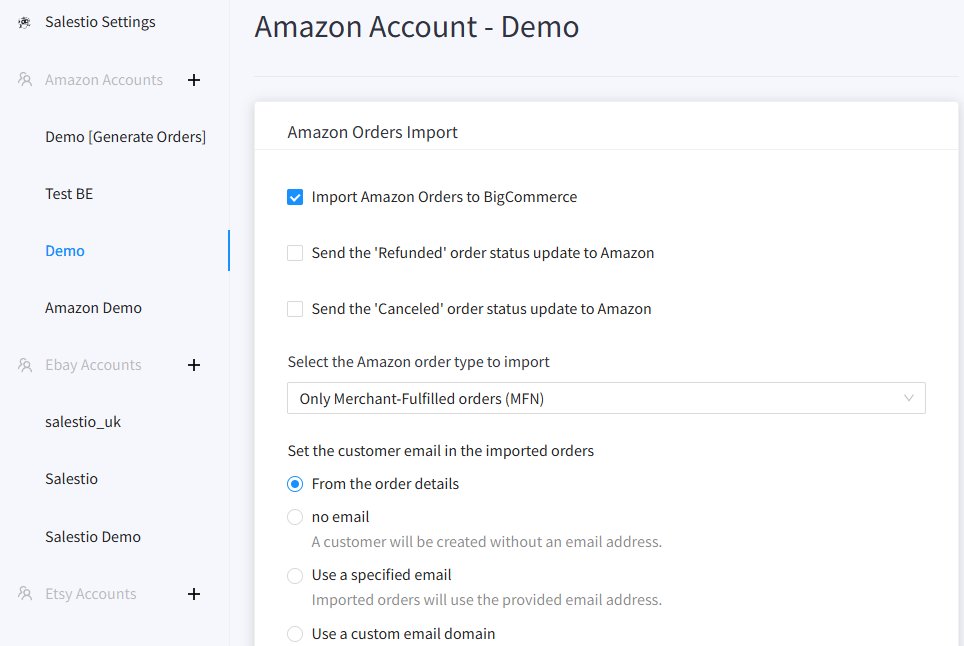Select 'Use a custom email domain' option
Screen dimensions: 964x646
(295, 634)
